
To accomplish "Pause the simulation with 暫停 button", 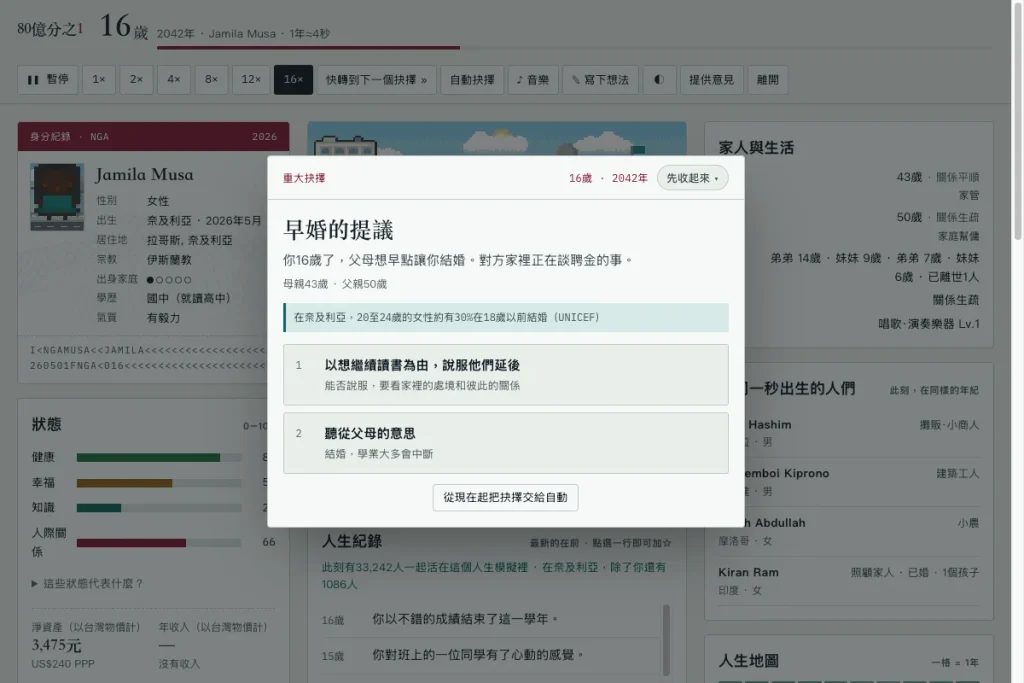I will [48, 80].
